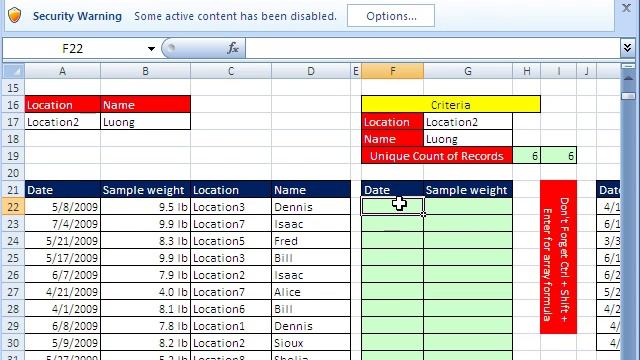Image resolution: width=640 pixels, height=360 pixels.
Task: Click empty green cell G22
Action: coord(468,207)
